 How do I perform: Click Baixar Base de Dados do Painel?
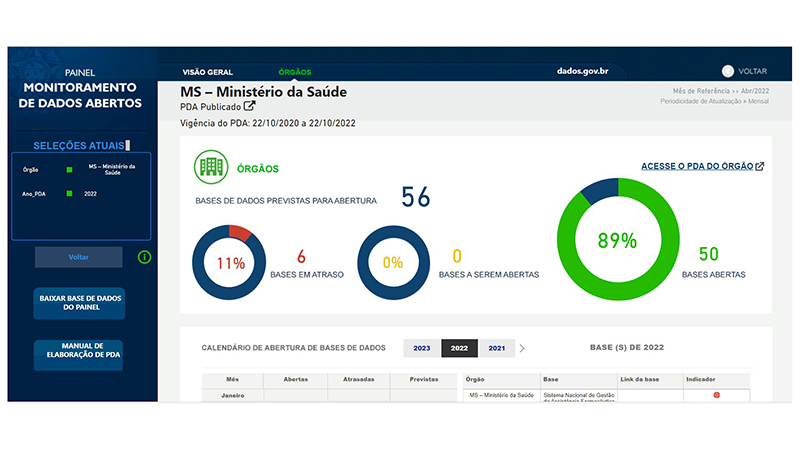(79, 304)
